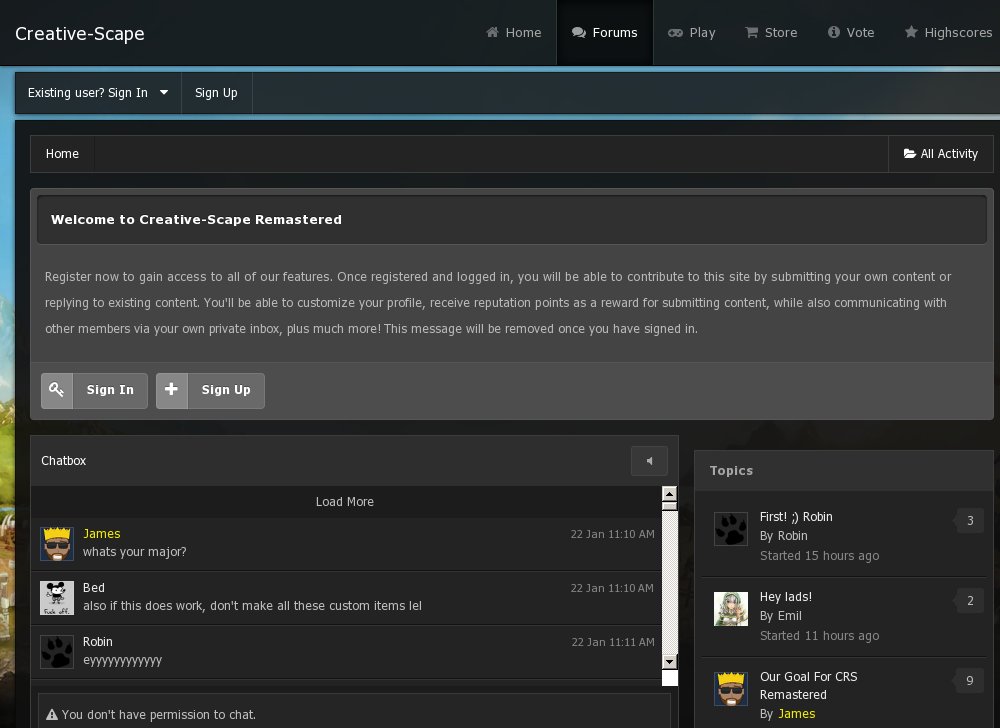Toggle chatbox sound with the speaker icon
The height and width of the screenshot is (728, 1000).
coord(649,461)
